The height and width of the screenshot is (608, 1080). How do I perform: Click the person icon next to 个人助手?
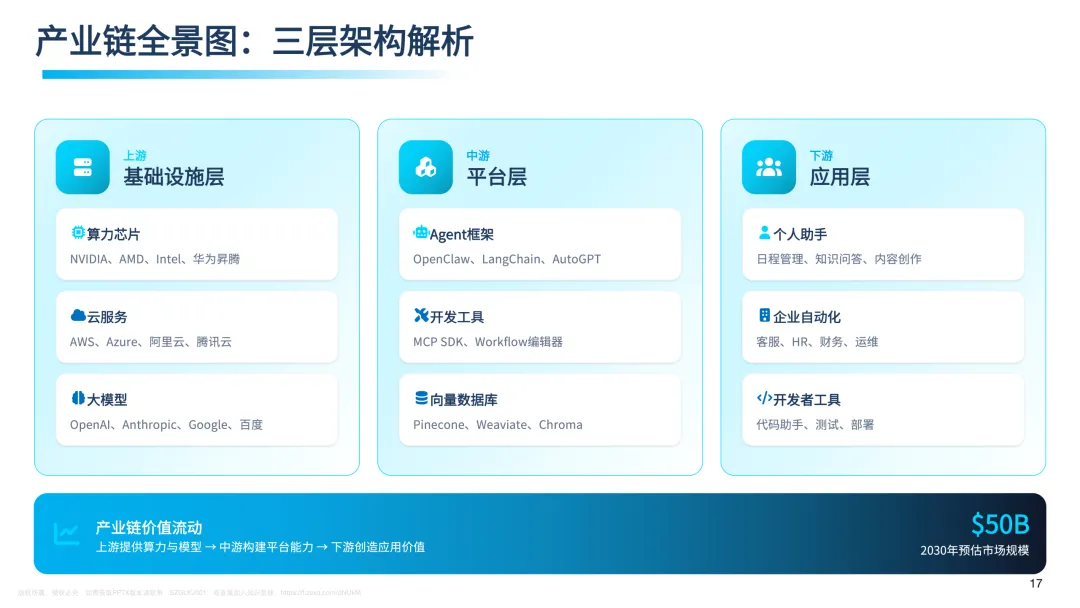764,233
